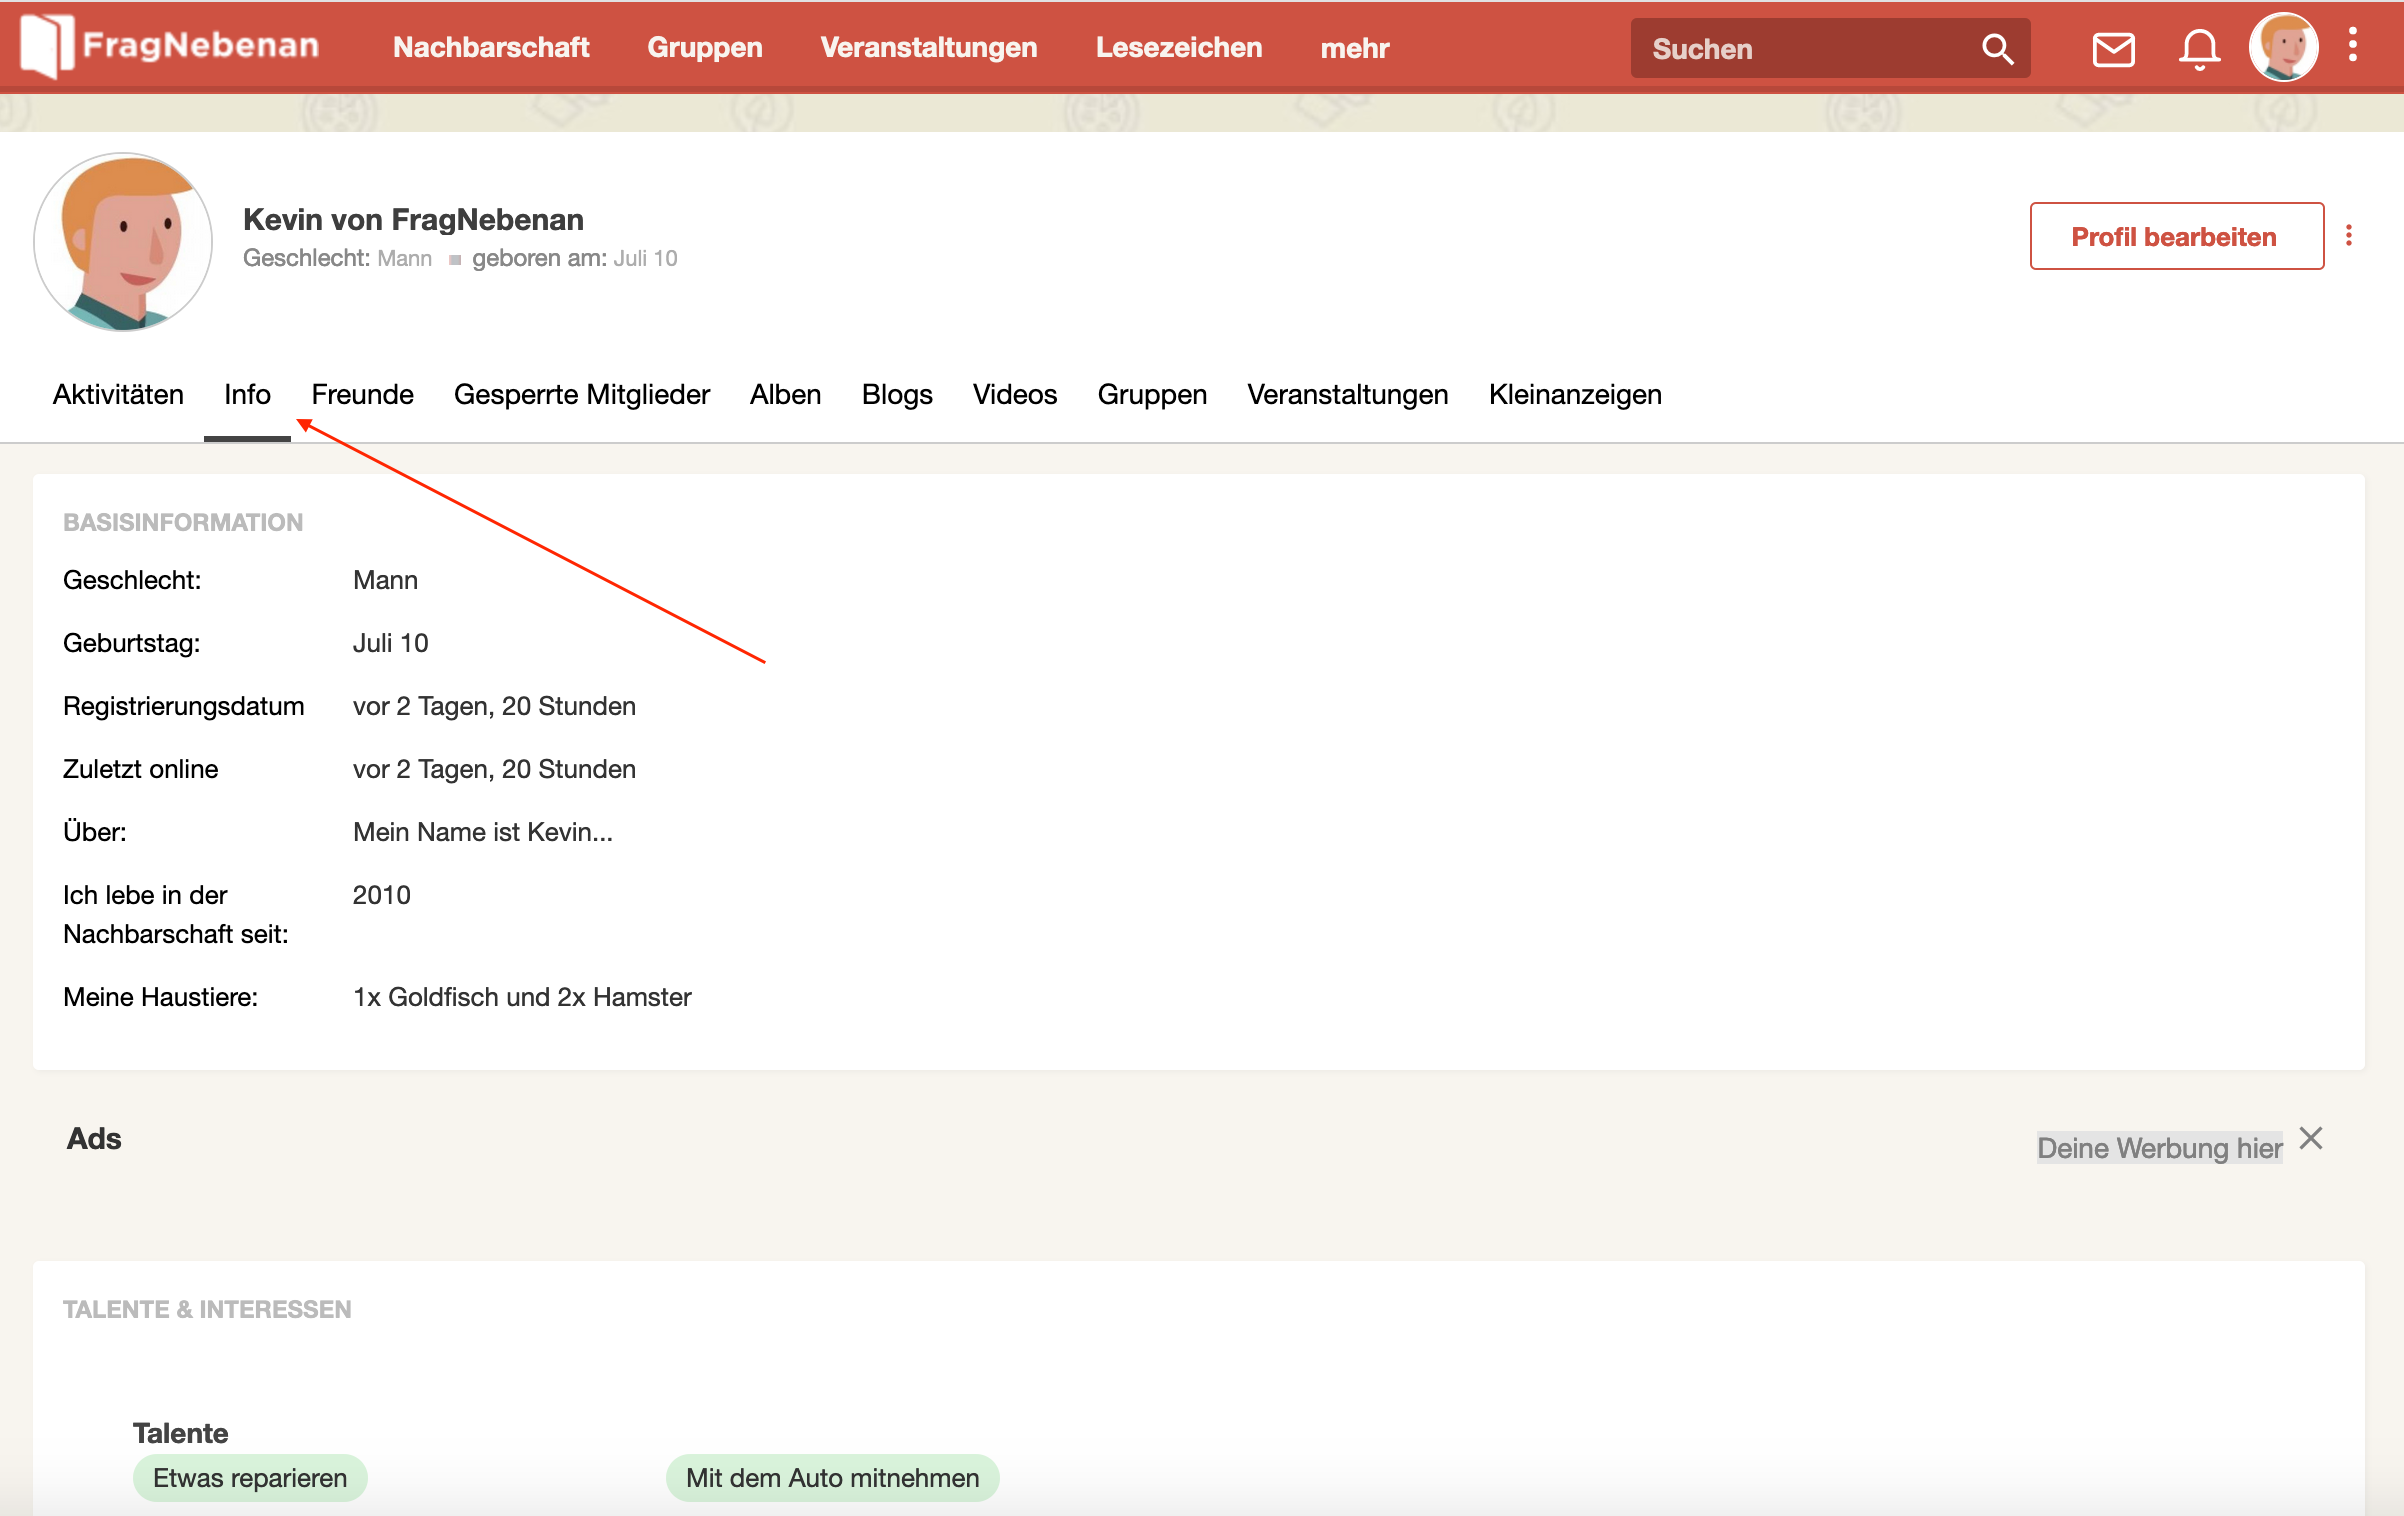Open the Gruppen header menu
2404x1516 pixels.
pyautogui.click(x=704, y=48)
